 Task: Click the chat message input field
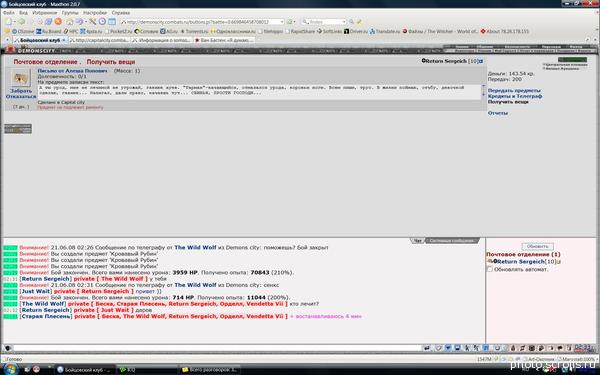pos(217,348)
